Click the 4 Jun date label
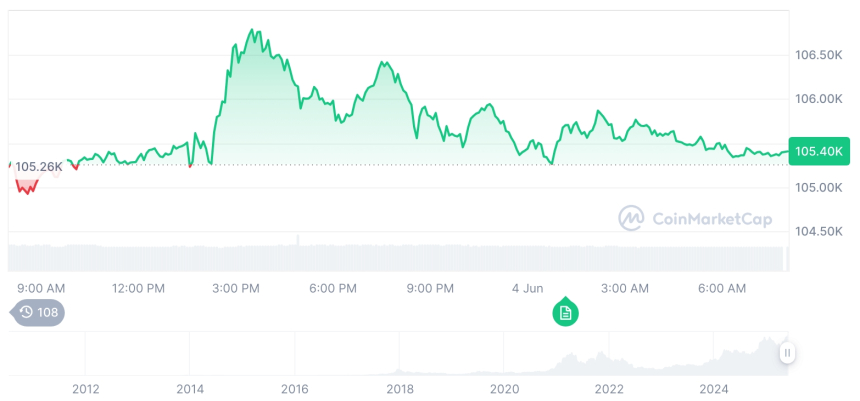 pos(527,289)
